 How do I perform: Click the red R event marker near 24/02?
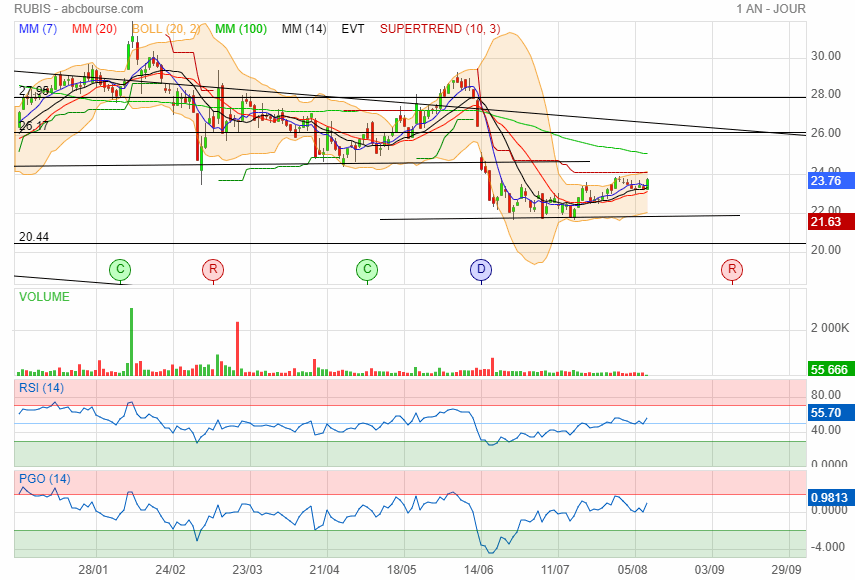tap(213, 269)
